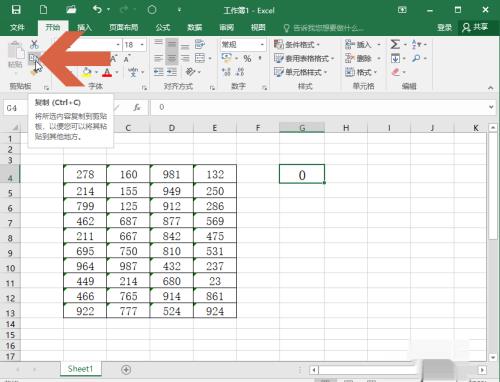Click the Share button
Screen dimensions: 500x382
point(475,27)
